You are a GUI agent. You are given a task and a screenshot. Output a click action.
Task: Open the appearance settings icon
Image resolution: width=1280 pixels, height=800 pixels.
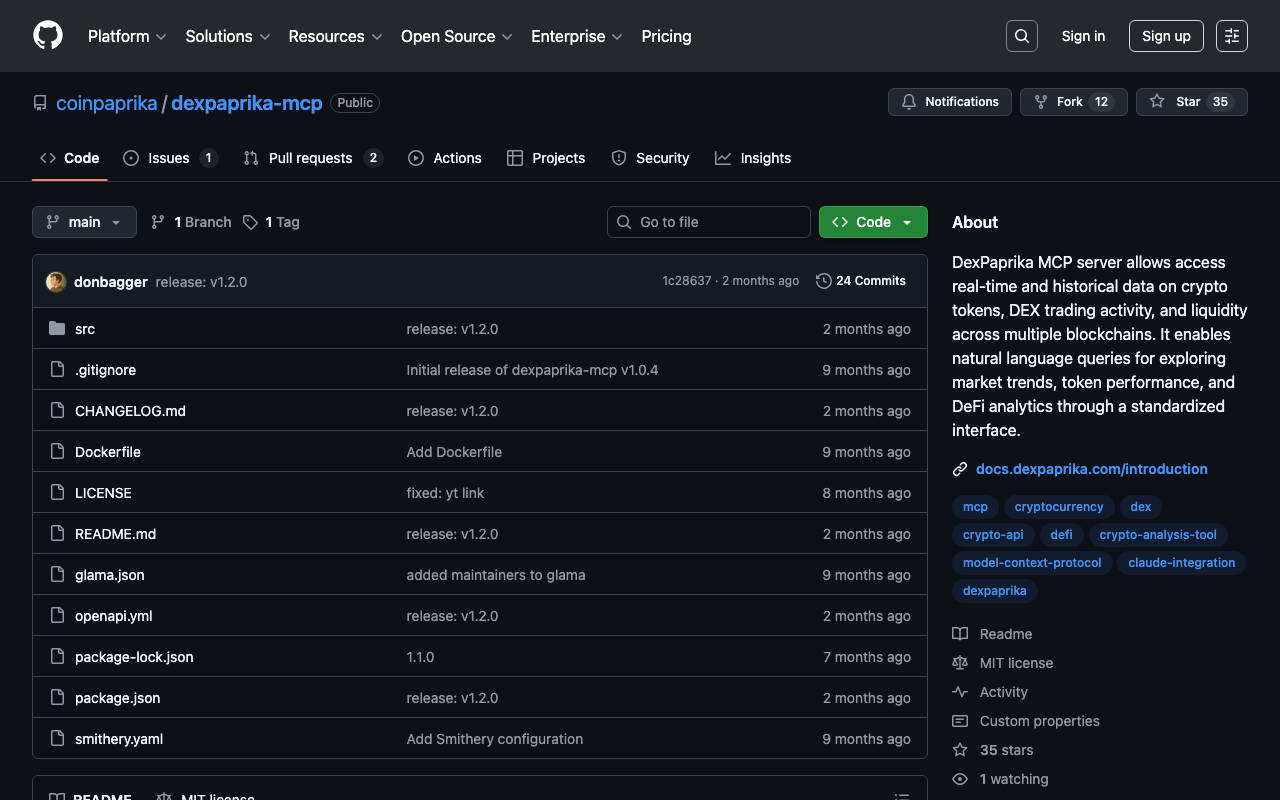(x=1231, y=36)
